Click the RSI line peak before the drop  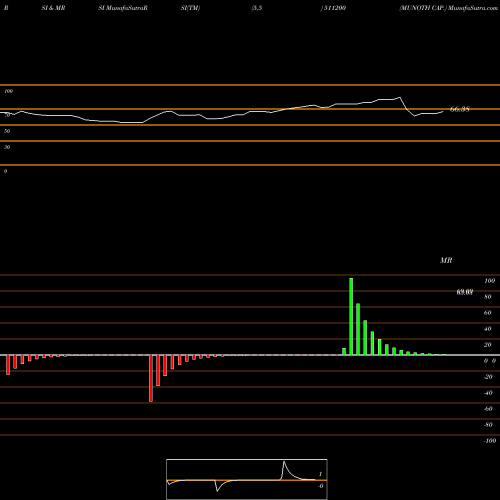click(x=400, y=97)
